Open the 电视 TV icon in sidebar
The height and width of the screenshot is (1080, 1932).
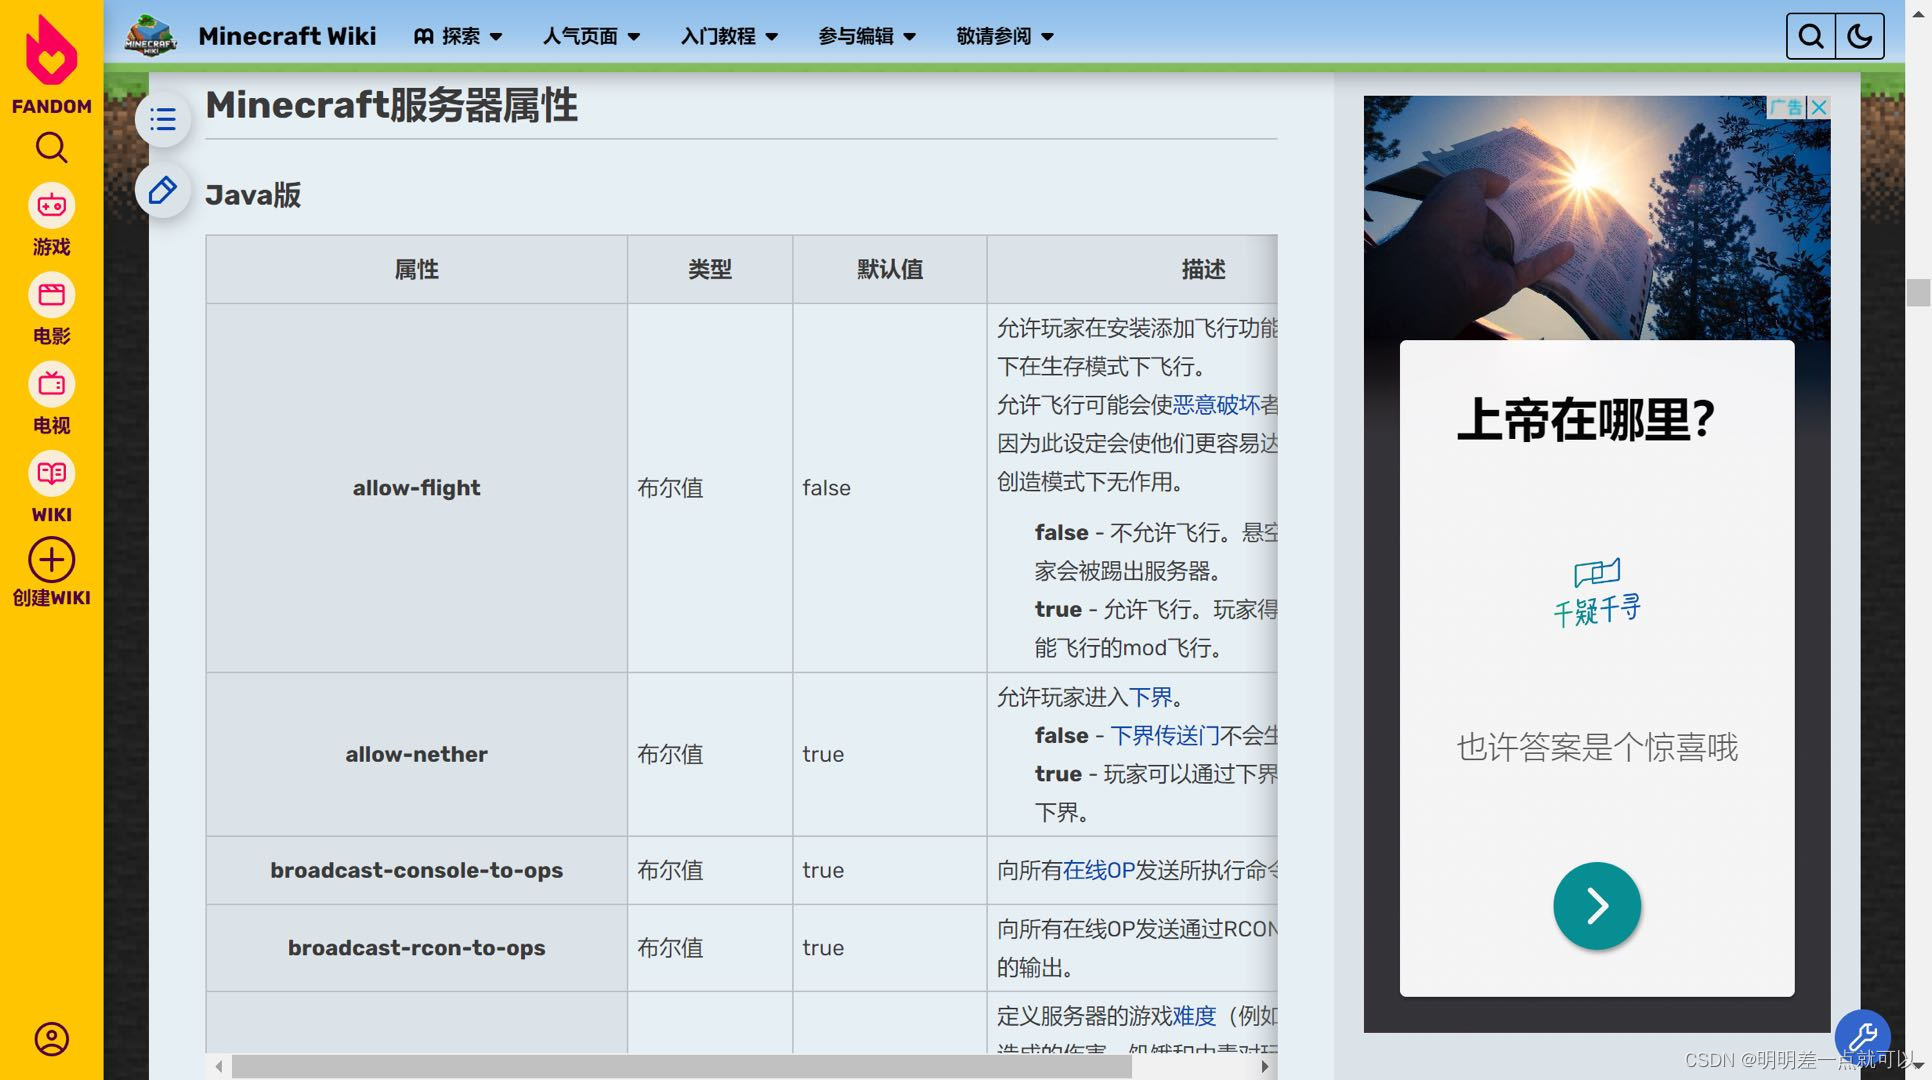tap(51, 384)
